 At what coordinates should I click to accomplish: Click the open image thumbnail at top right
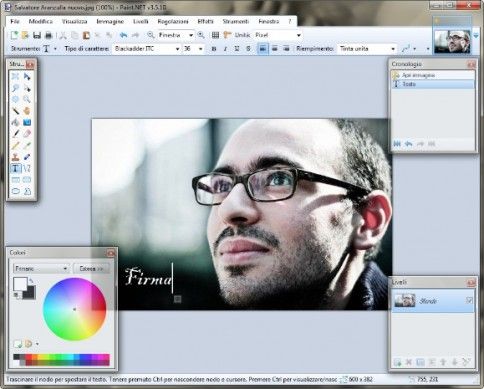click(x=452, y=41)
